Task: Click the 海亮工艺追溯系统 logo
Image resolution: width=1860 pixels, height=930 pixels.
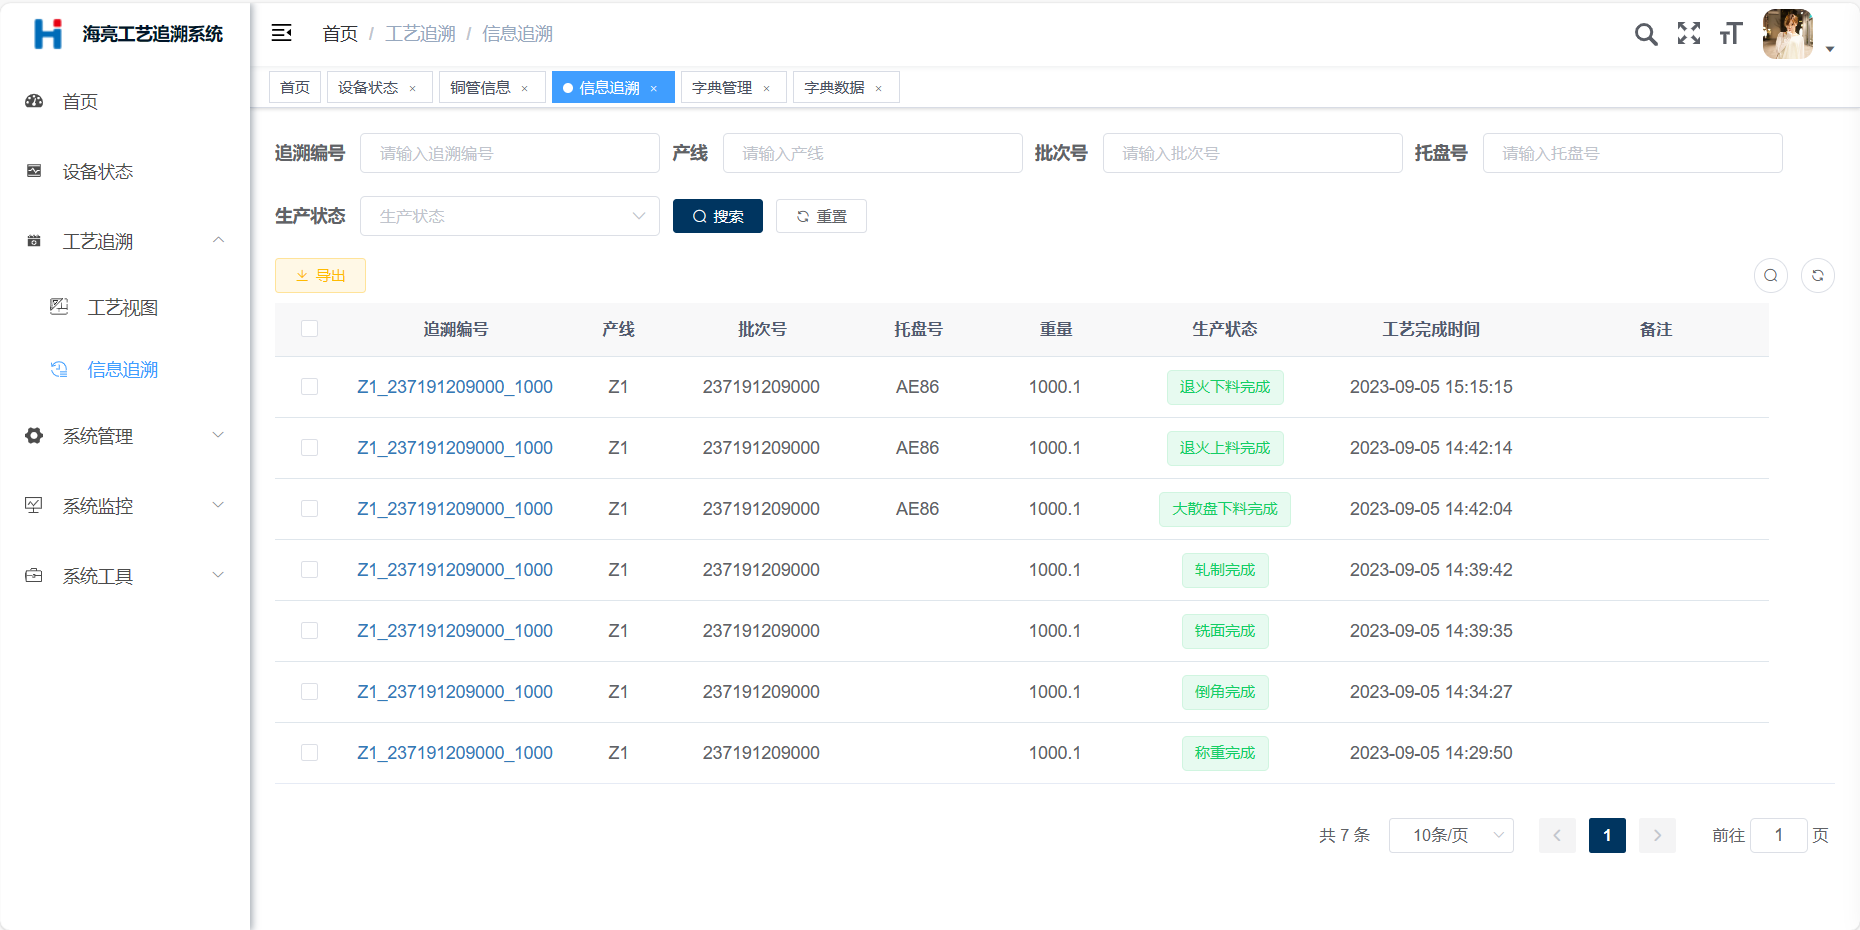Action: coord(48,34)
